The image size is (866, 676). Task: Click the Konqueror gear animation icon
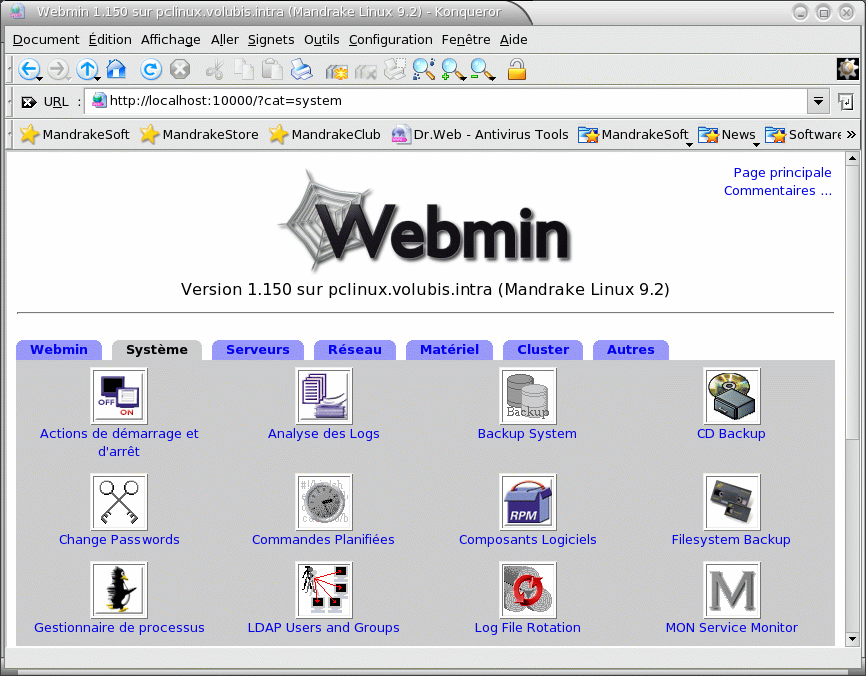pos(848,70)
